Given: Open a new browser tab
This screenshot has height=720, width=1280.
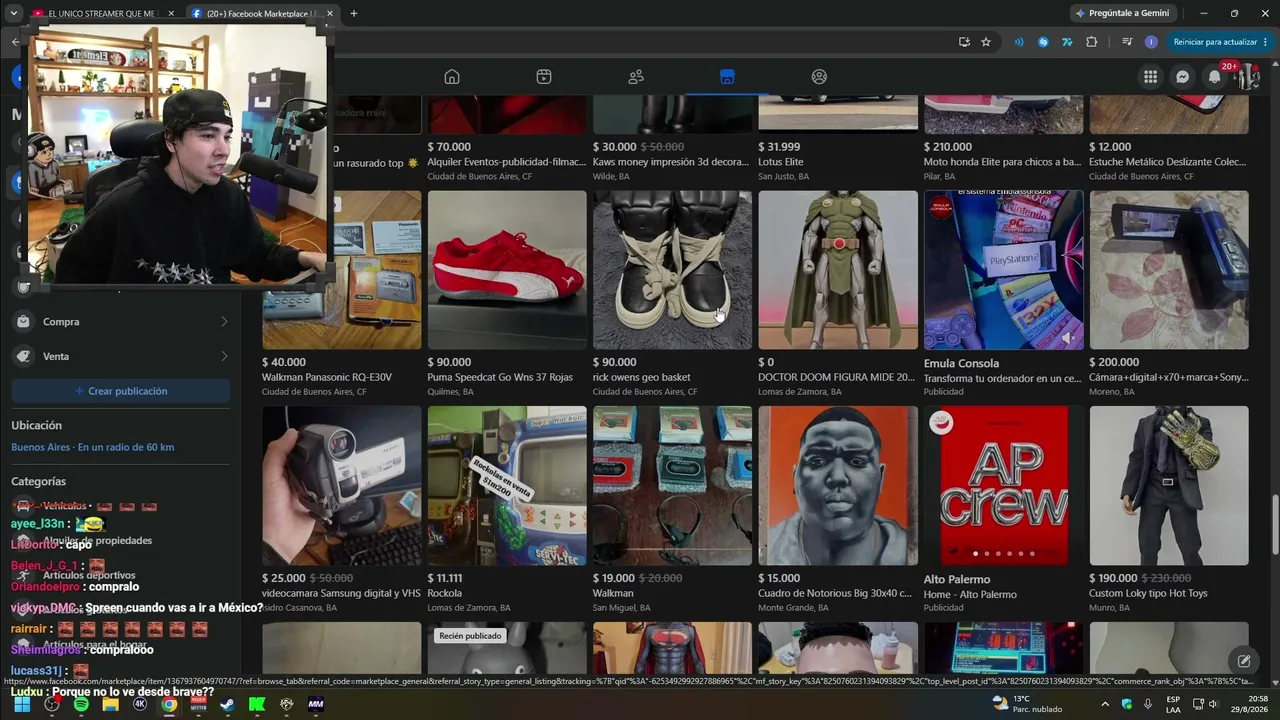Looking at the screenshot, I should 353,14.
